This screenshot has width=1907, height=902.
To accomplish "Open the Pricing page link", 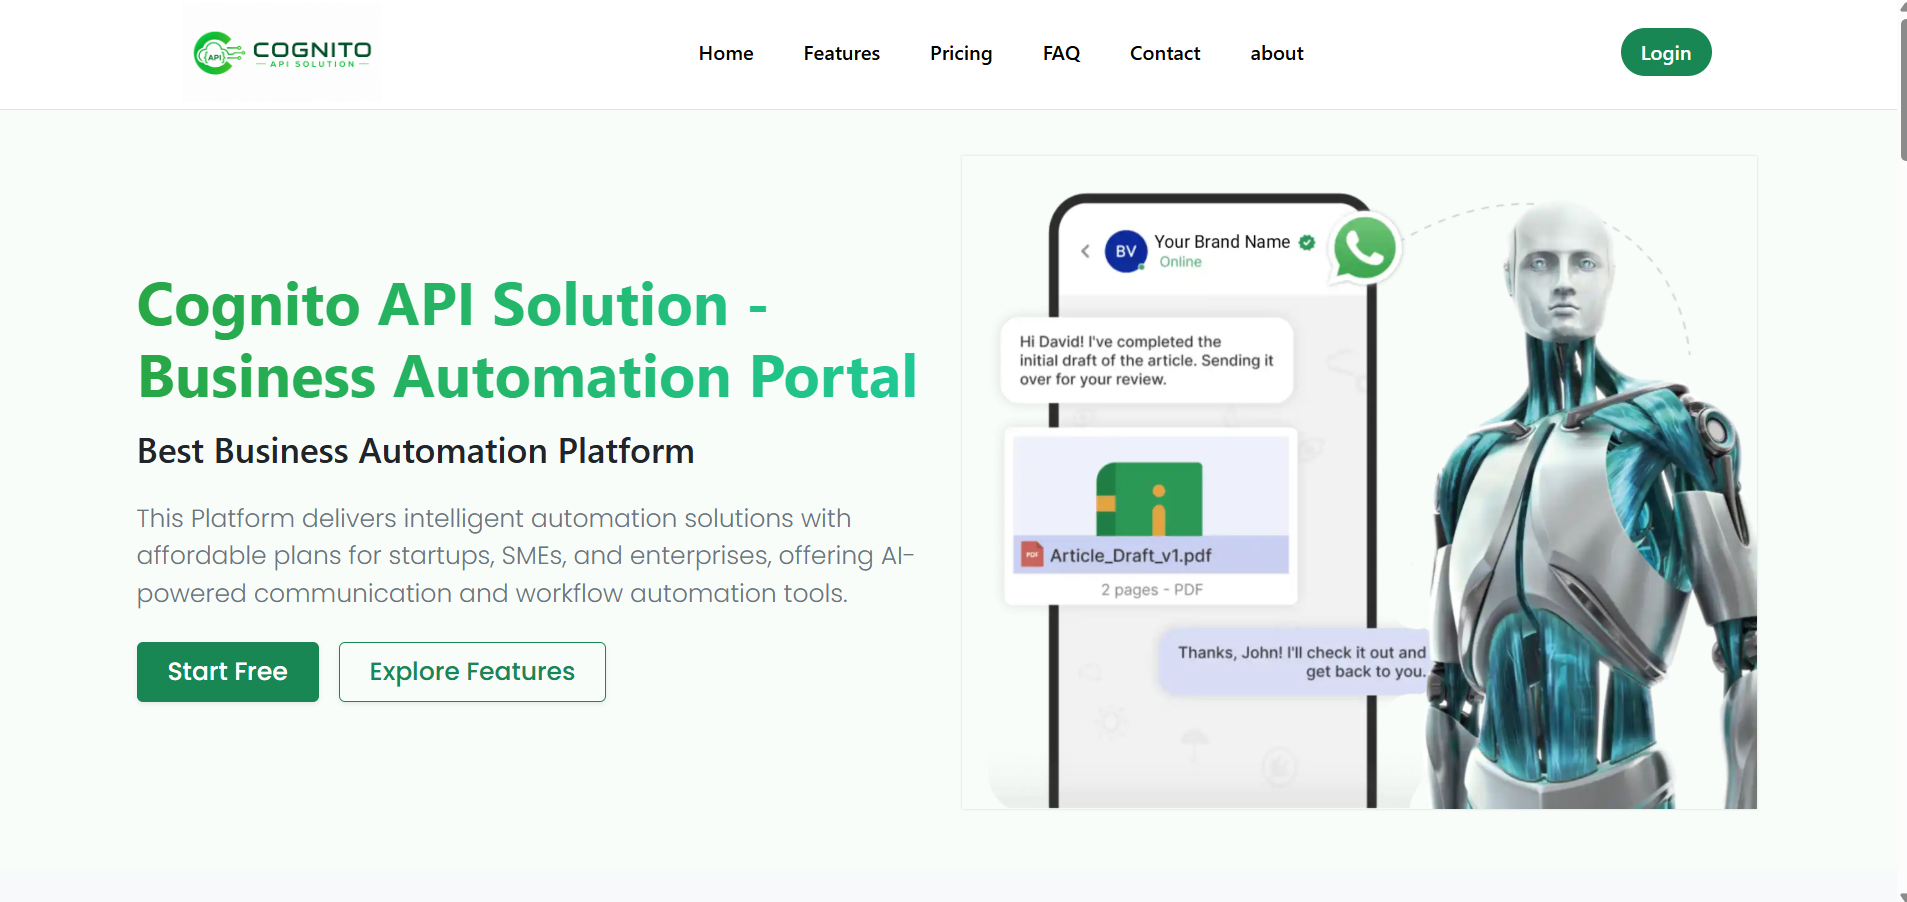I will [961, 53].
